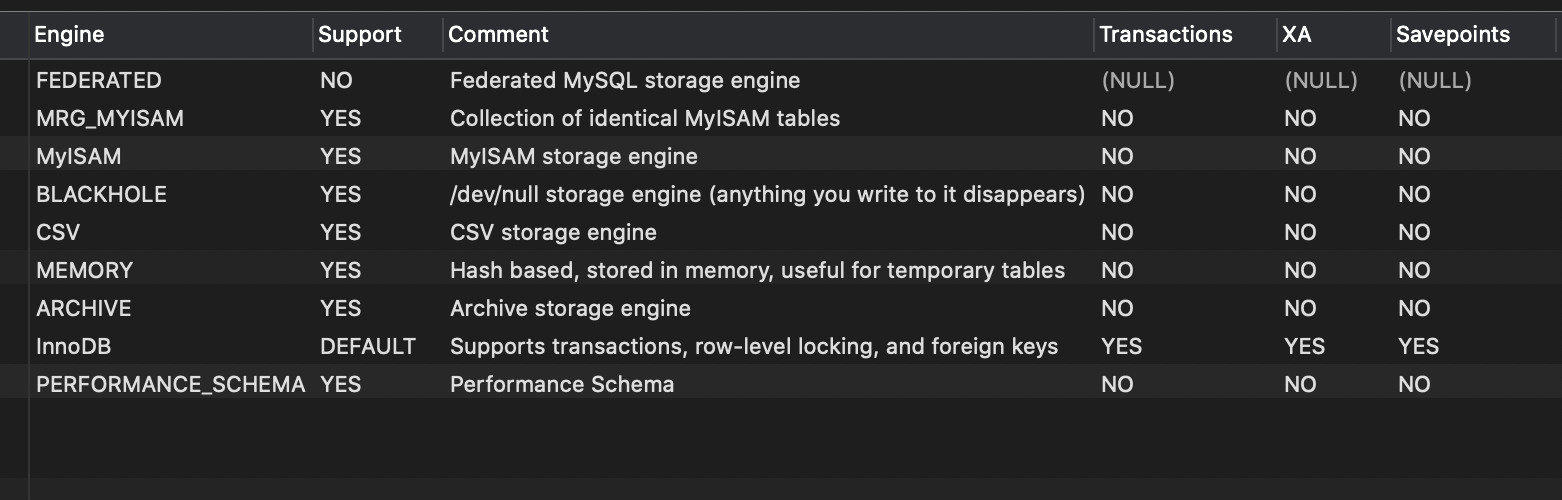Screen dimensions: 1562x500
Task: Select the MEMORY engine cell
Action: tap(85, 270)
